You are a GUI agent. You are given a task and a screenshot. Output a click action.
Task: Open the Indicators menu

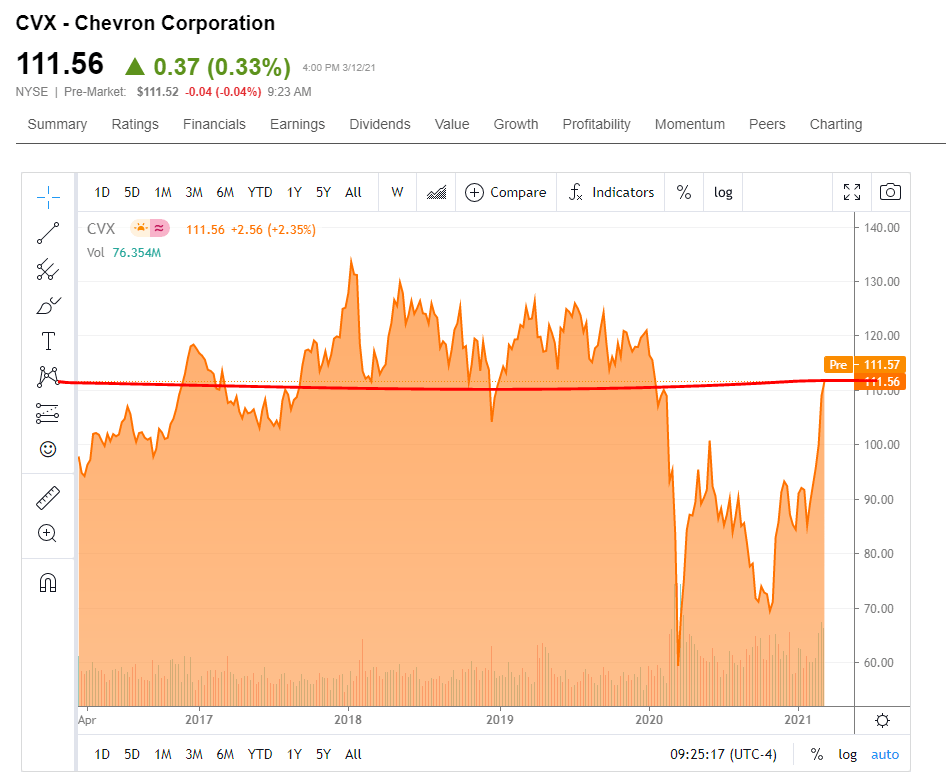[x=611, y=192]
